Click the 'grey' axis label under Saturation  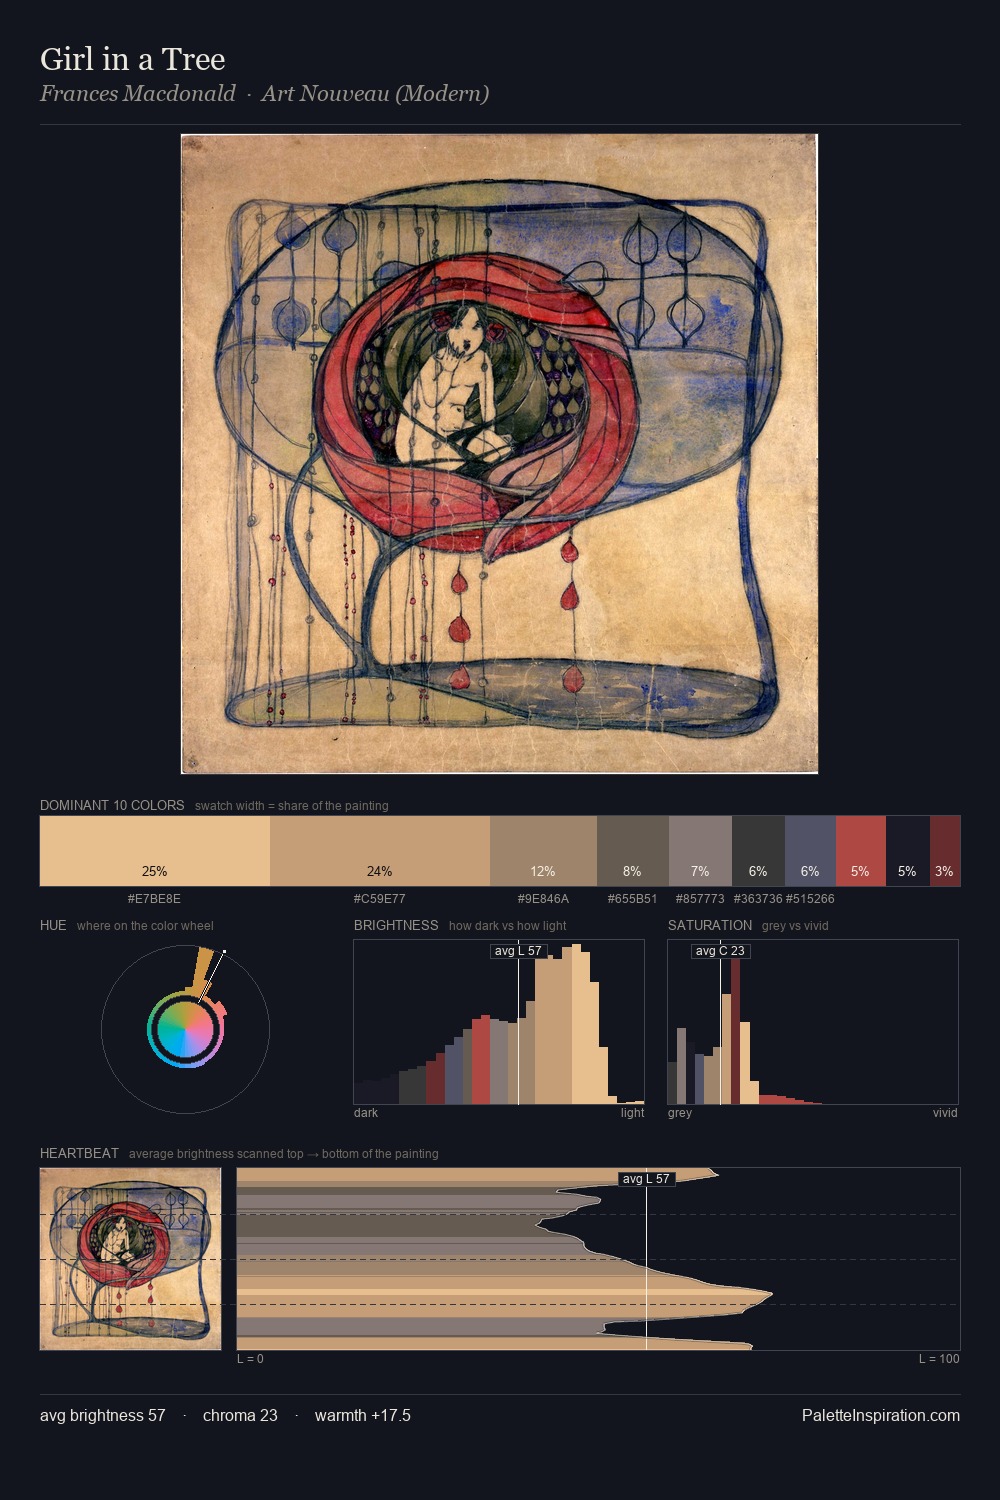click(680, 1113)
